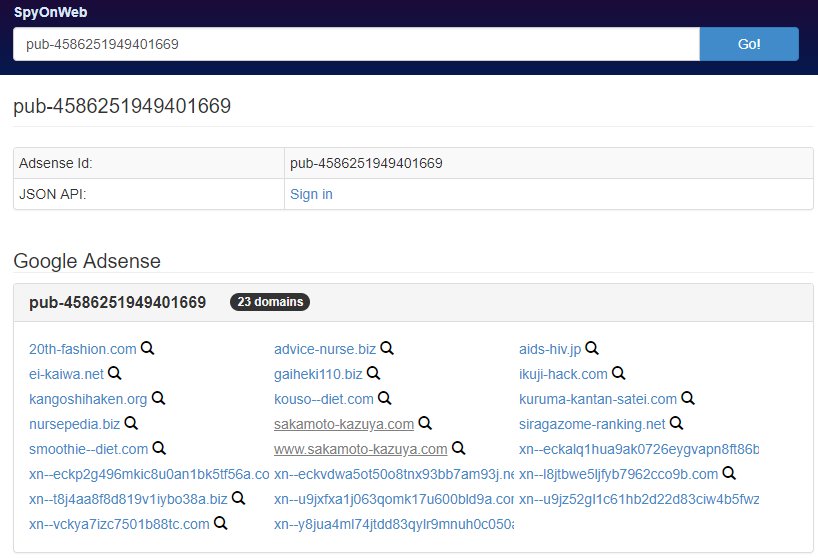Click magnifier icon next to gaiheki110.biz
The height and width of the screenshot is (558, 818).
374,373
